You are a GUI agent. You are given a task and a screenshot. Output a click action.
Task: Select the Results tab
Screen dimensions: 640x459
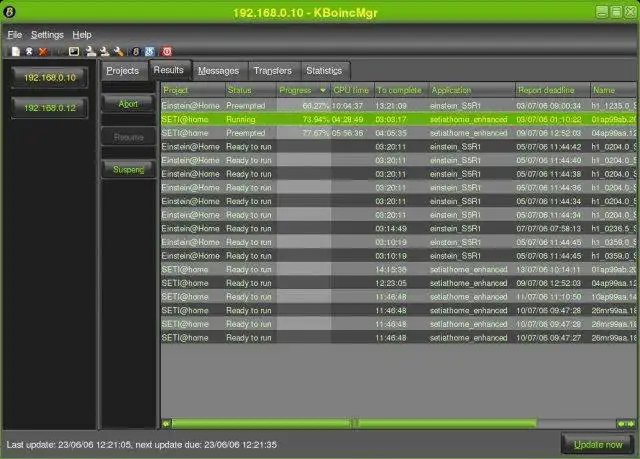(x=169, y=70)
